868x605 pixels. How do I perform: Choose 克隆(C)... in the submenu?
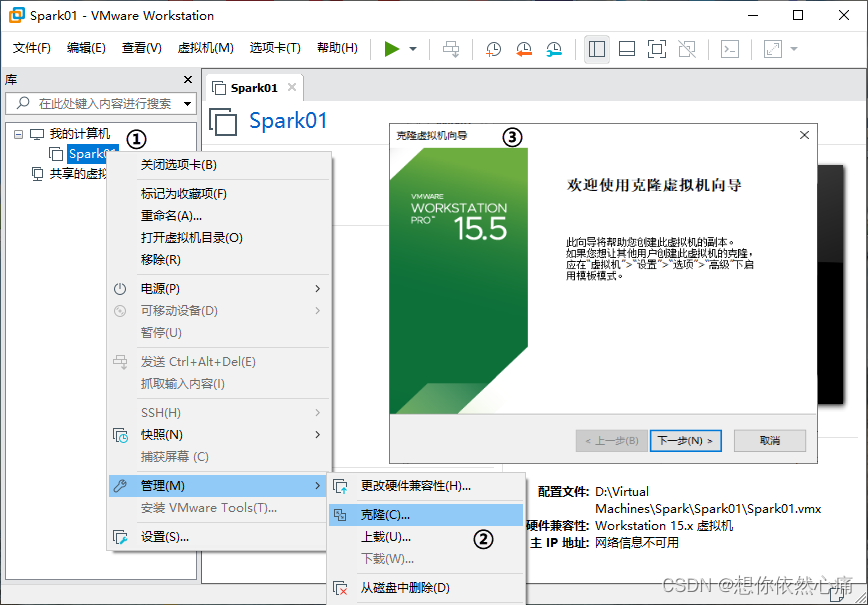tap(426, 515)
